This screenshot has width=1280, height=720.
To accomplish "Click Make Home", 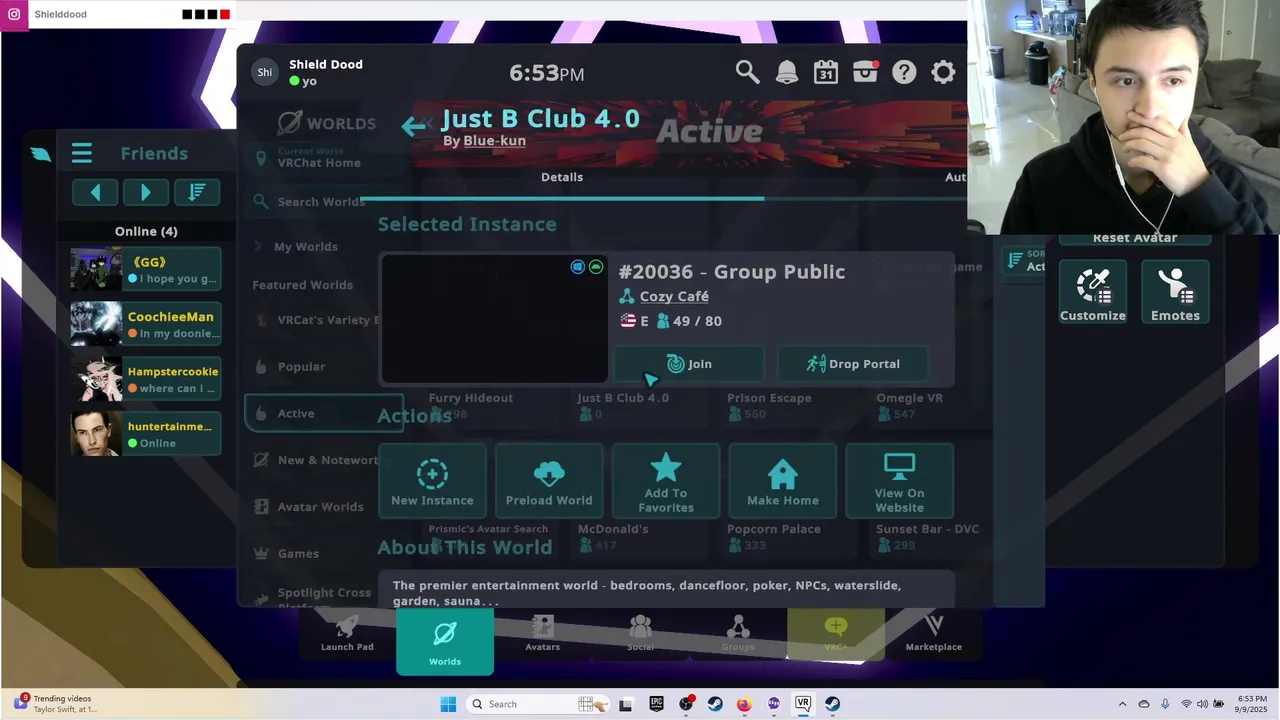I will coord(783,481).
